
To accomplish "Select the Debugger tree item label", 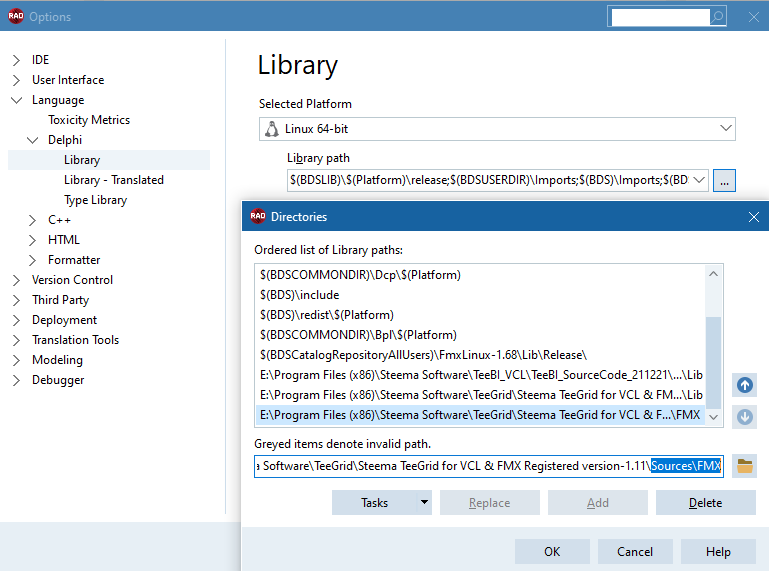I will click(x=58, y=380).
